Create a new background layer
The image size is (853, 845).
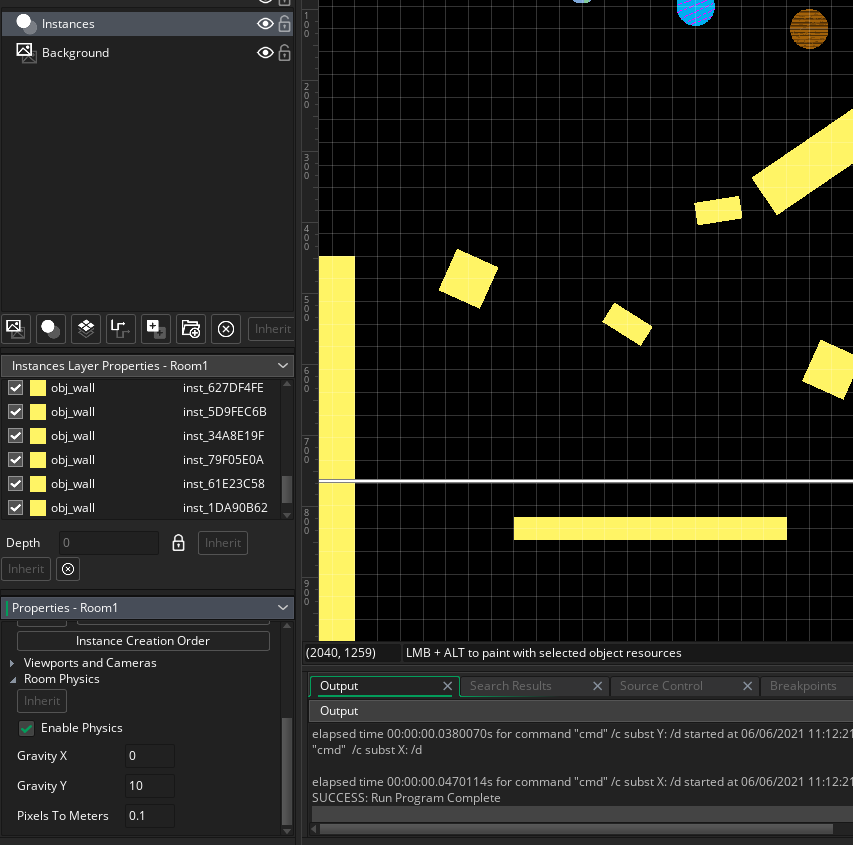point(16,329)
